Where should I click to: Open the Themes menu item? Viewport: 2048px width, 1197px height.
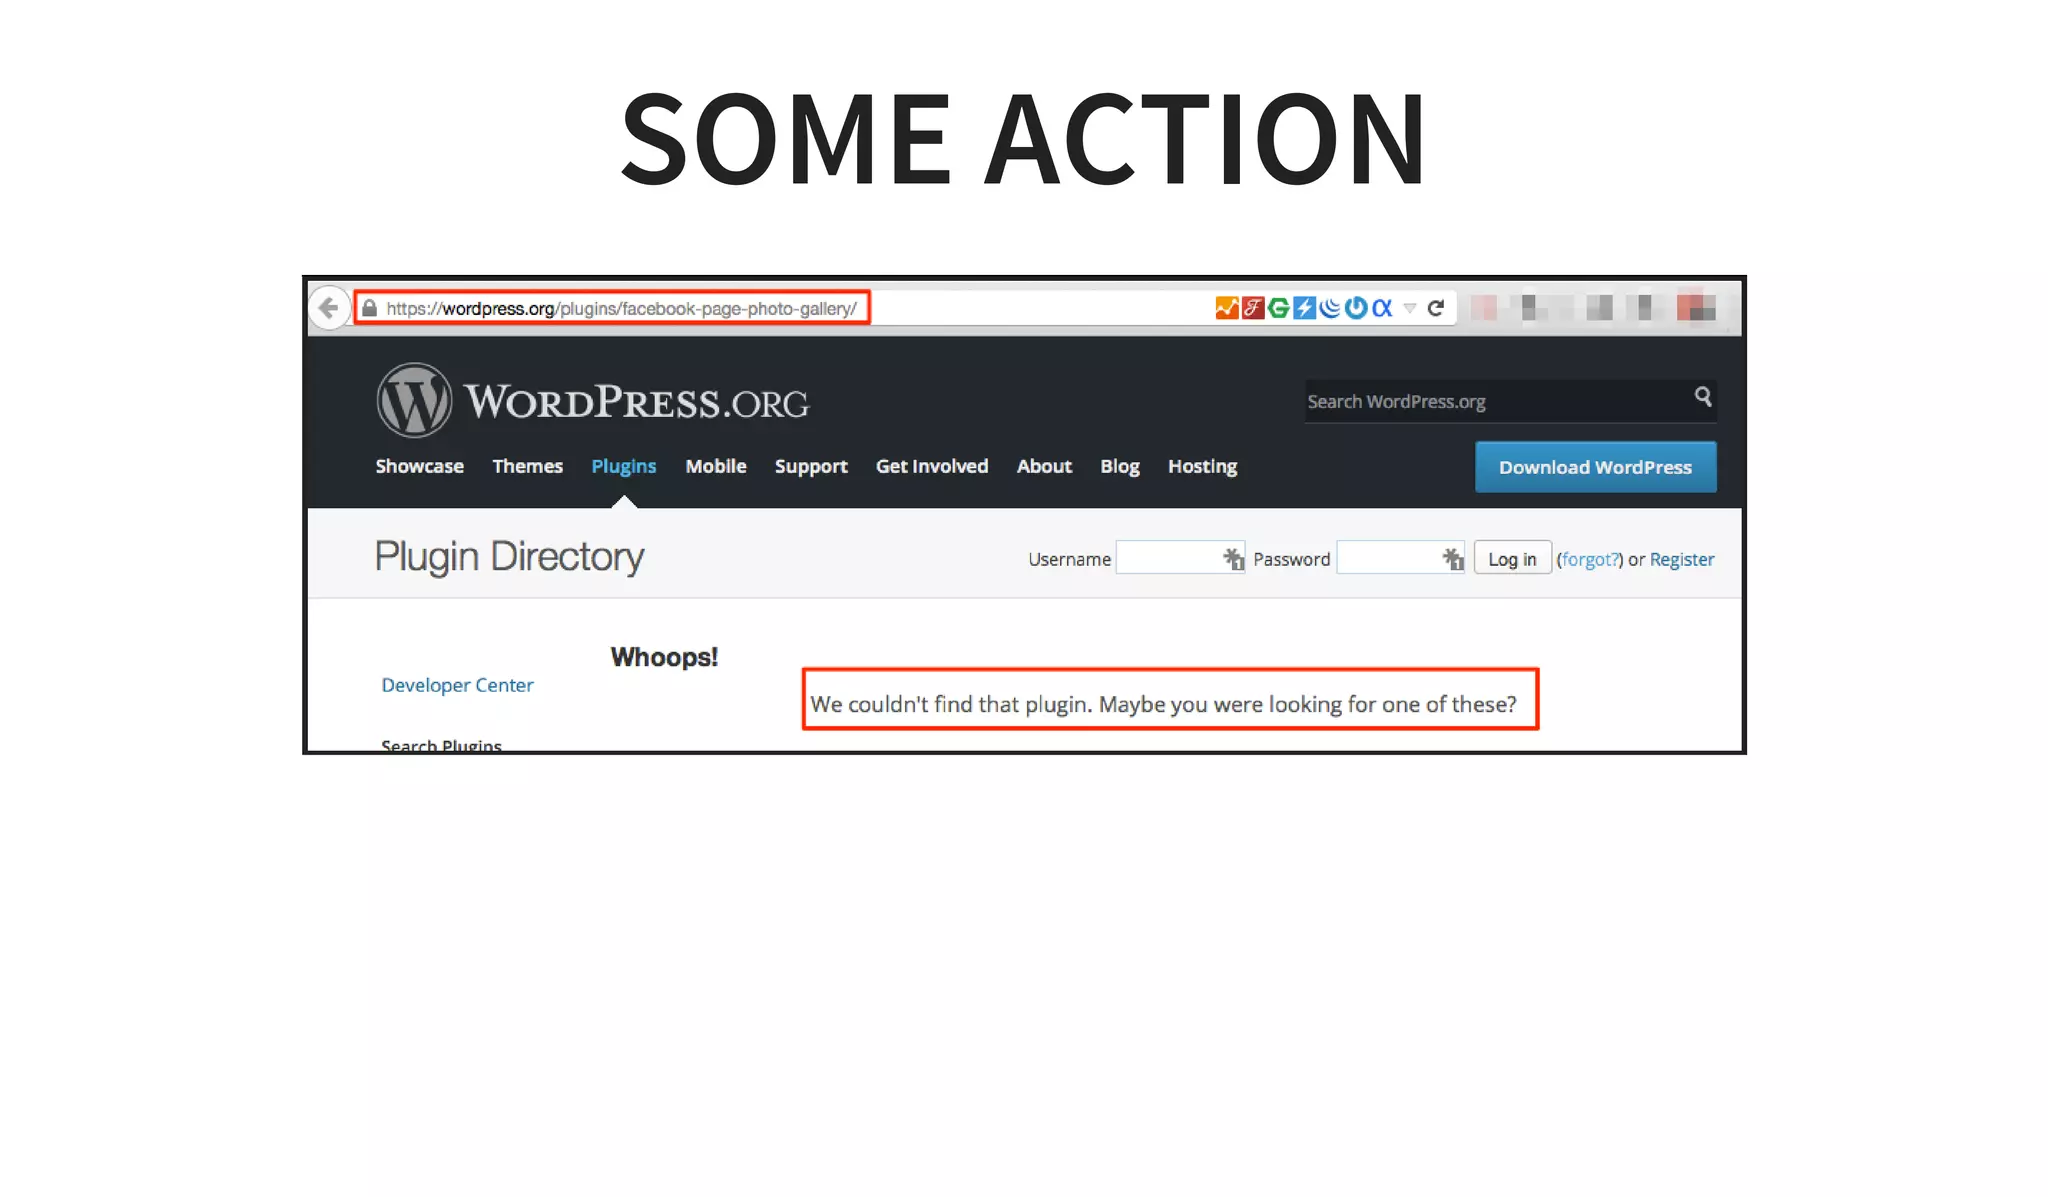(x=527, y=466)
